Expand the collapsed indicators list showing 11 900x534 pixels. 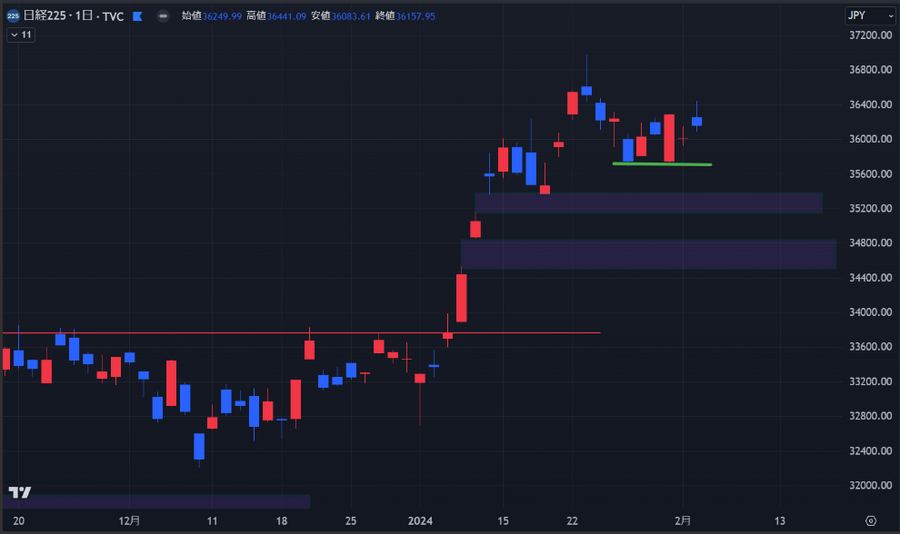[20, 35]
